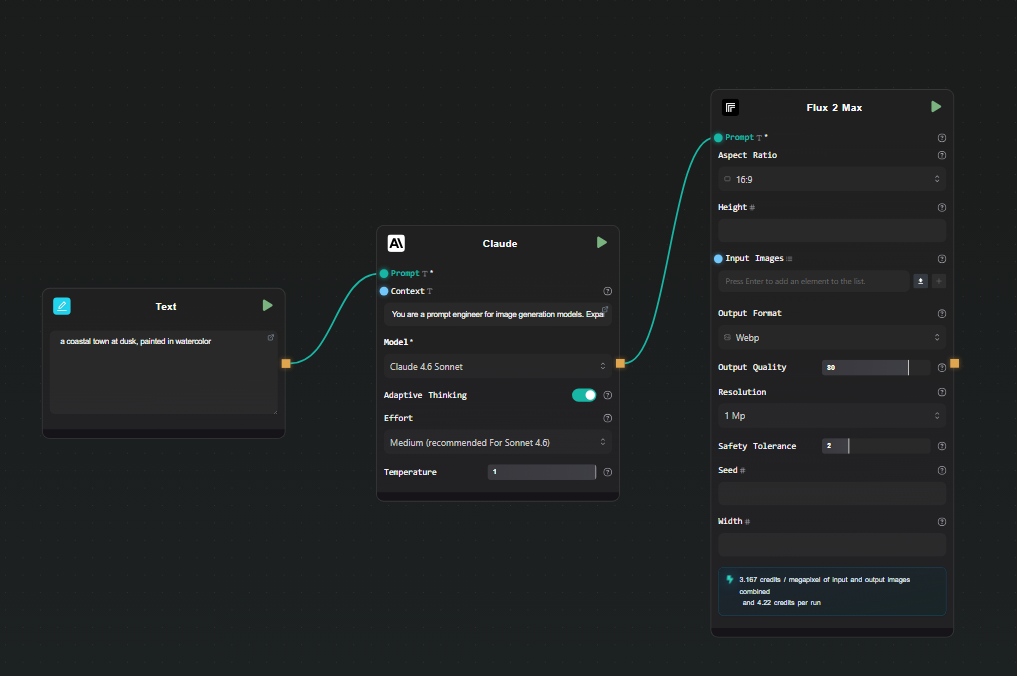
Task: Click the Anthropic logo on the Claude node
Action: coord(397,242)
